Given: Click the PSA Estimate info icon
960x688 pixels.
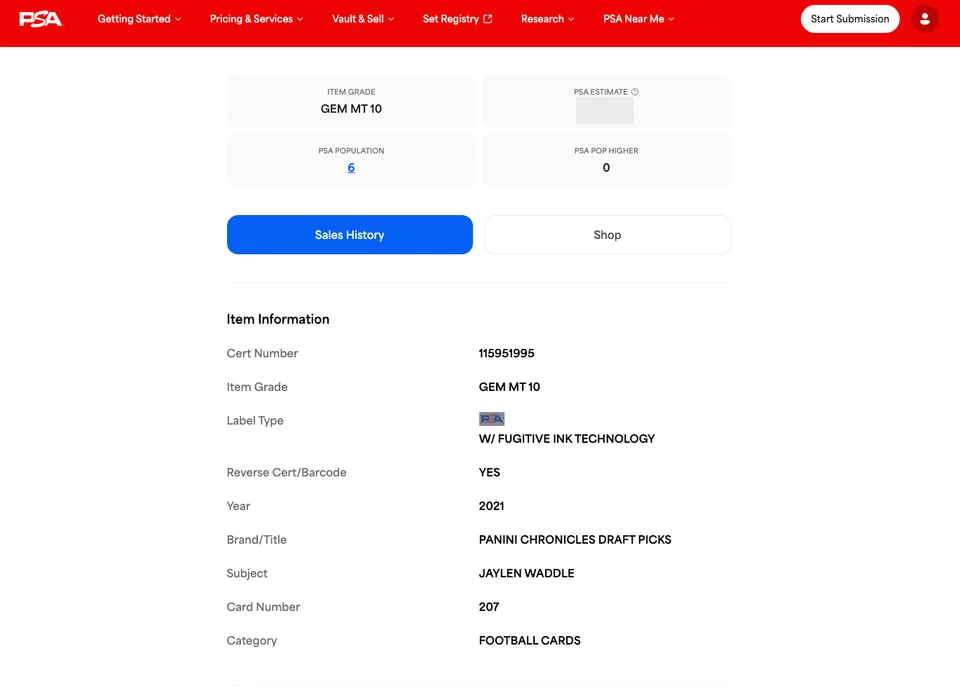Looking at the screenshot, I should (635, 92).
